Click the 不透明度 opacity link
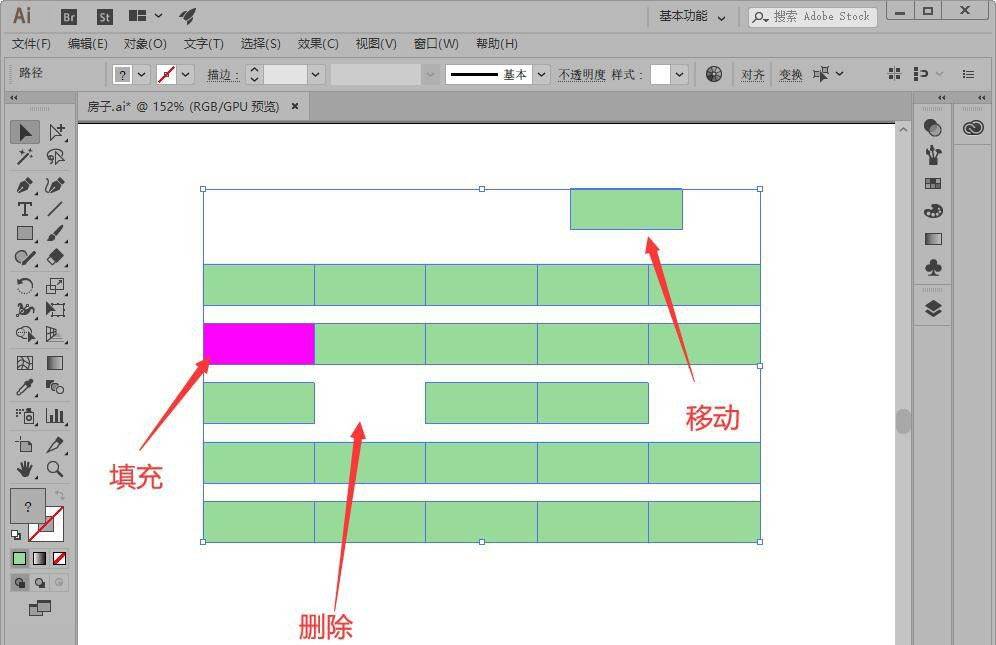The height and width of the screenshot is (645, 996). pos(581,75)
